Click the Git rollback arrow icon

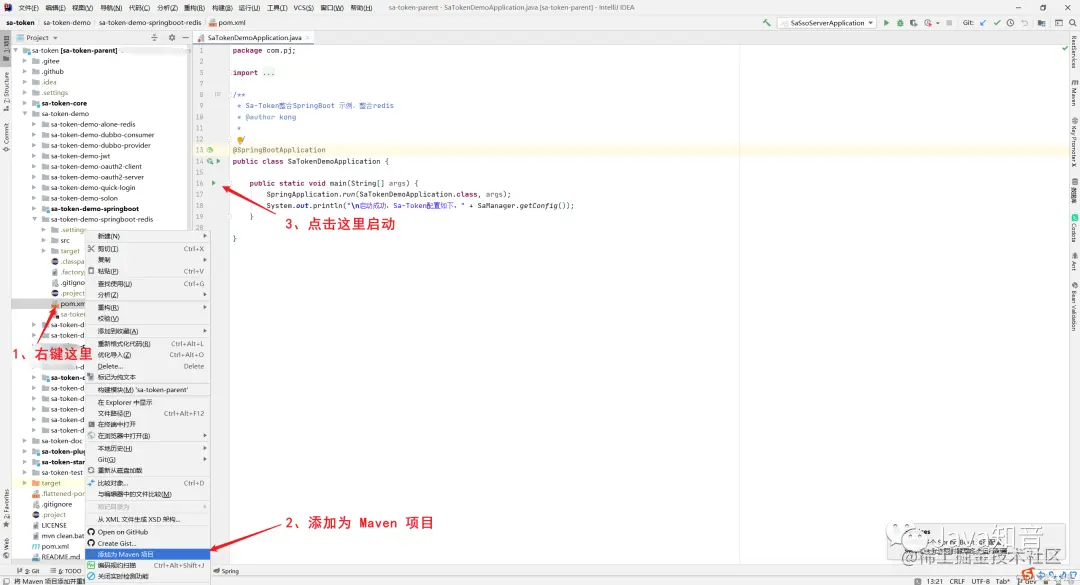tap(1024, 23)
